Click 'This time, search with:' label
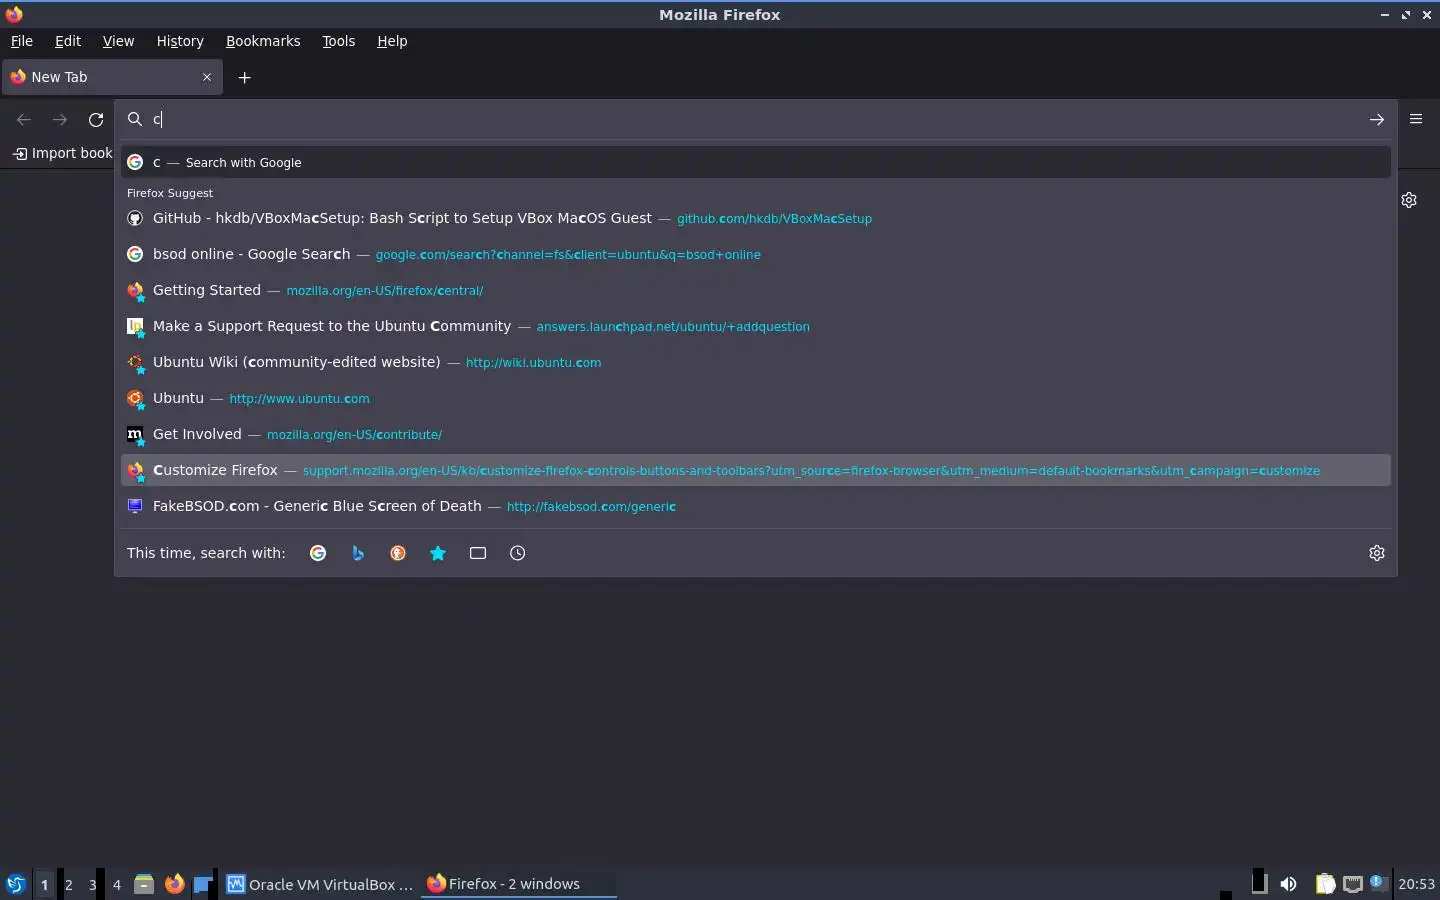 tap(206, 553)
